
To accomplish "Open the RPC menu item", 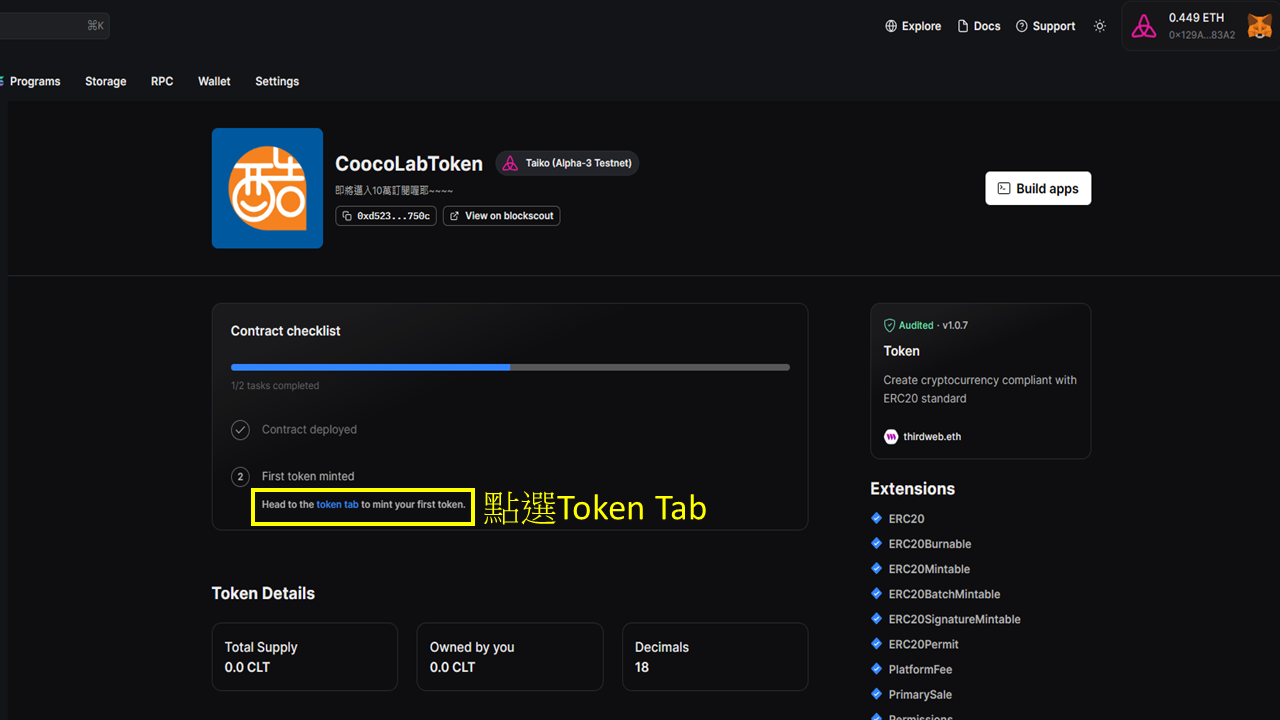I will click(x=162, y=82).
